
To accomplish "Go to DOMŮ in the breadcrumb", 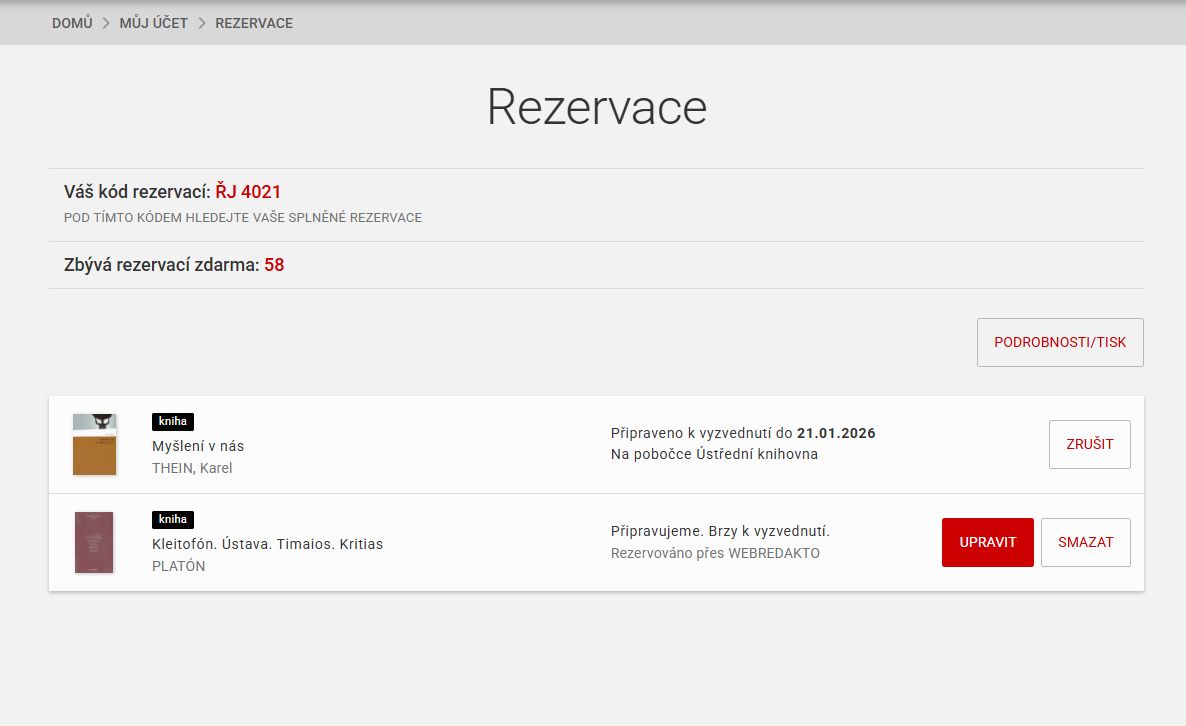I will pyautogui.click(x=72, y=23).
